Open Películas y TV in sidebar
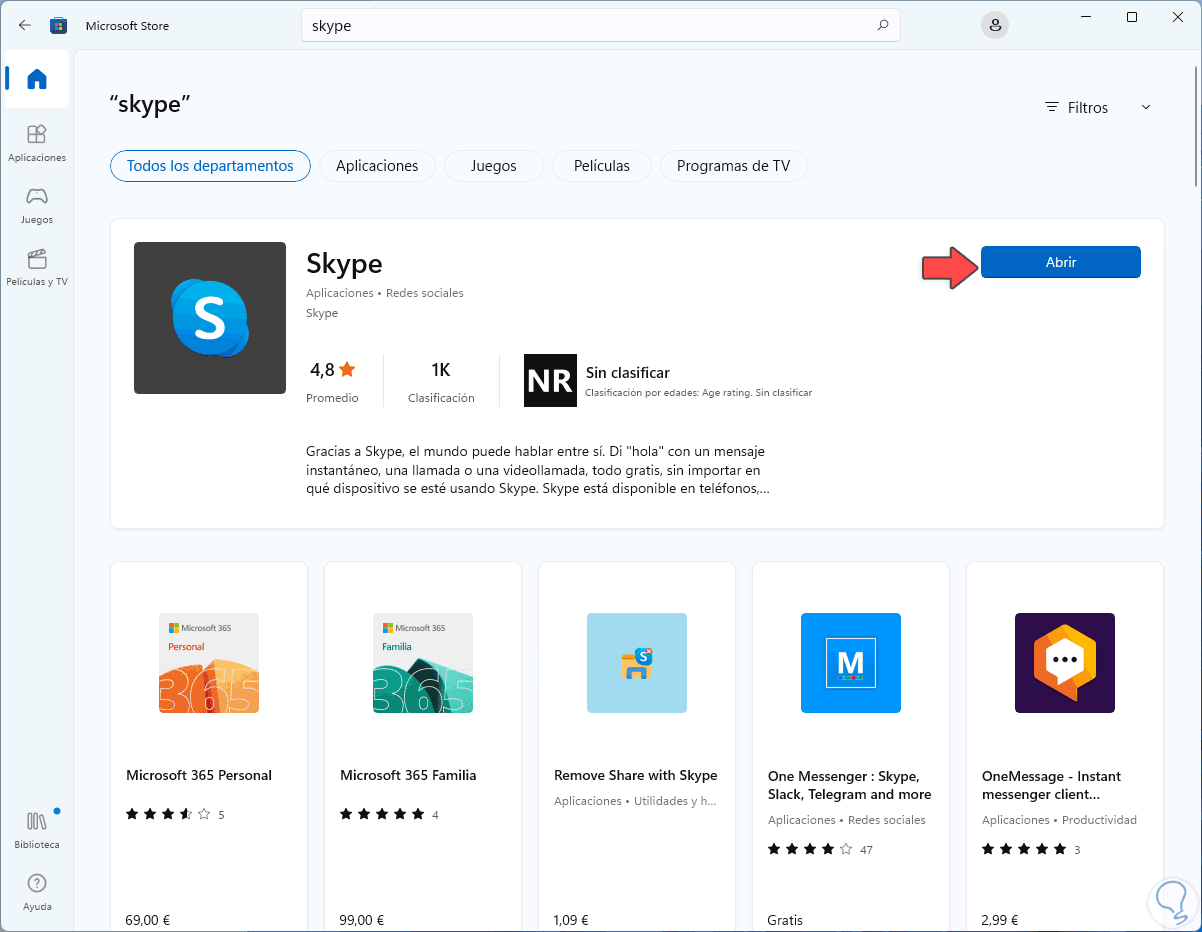The width and height of the screenshot is (1202, 932). [x=37, y=267]
